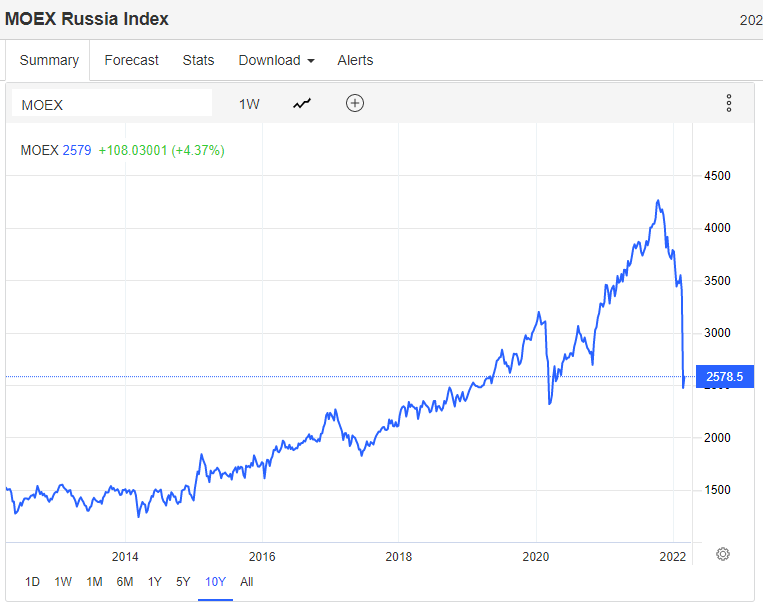This screenshot has width=763, height=614.
Task: Click the +108.03001 (+4.37%) change text
Action: pos(162,150)
